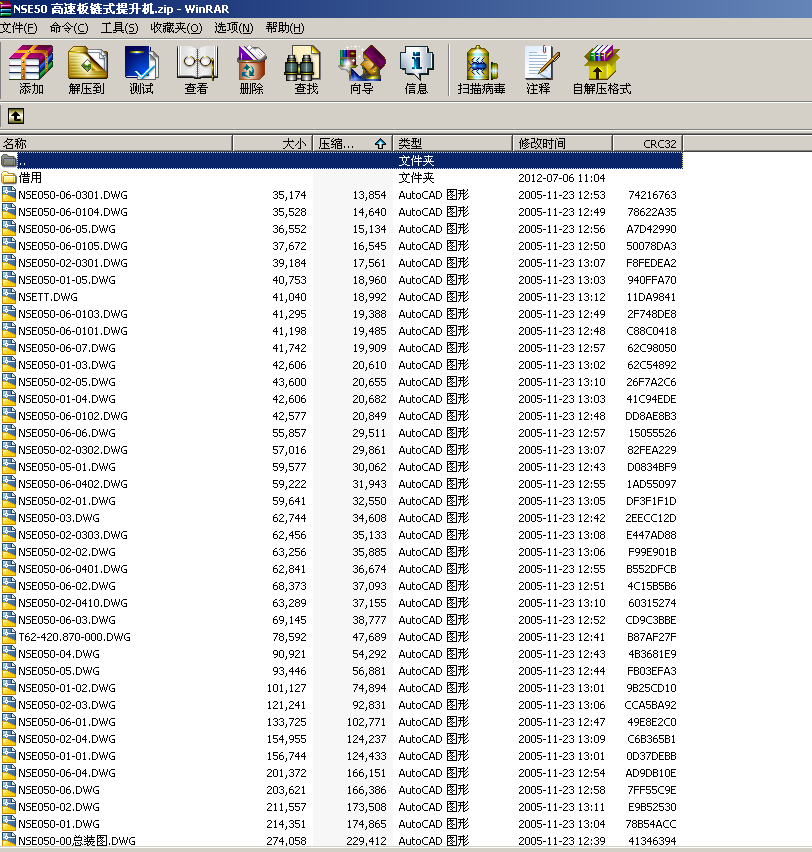Click the Add (添加) toolbar icon
Image resolution: width=812 pixels, height=852 pixels.
pyautogui.click(x=31, y=63)
